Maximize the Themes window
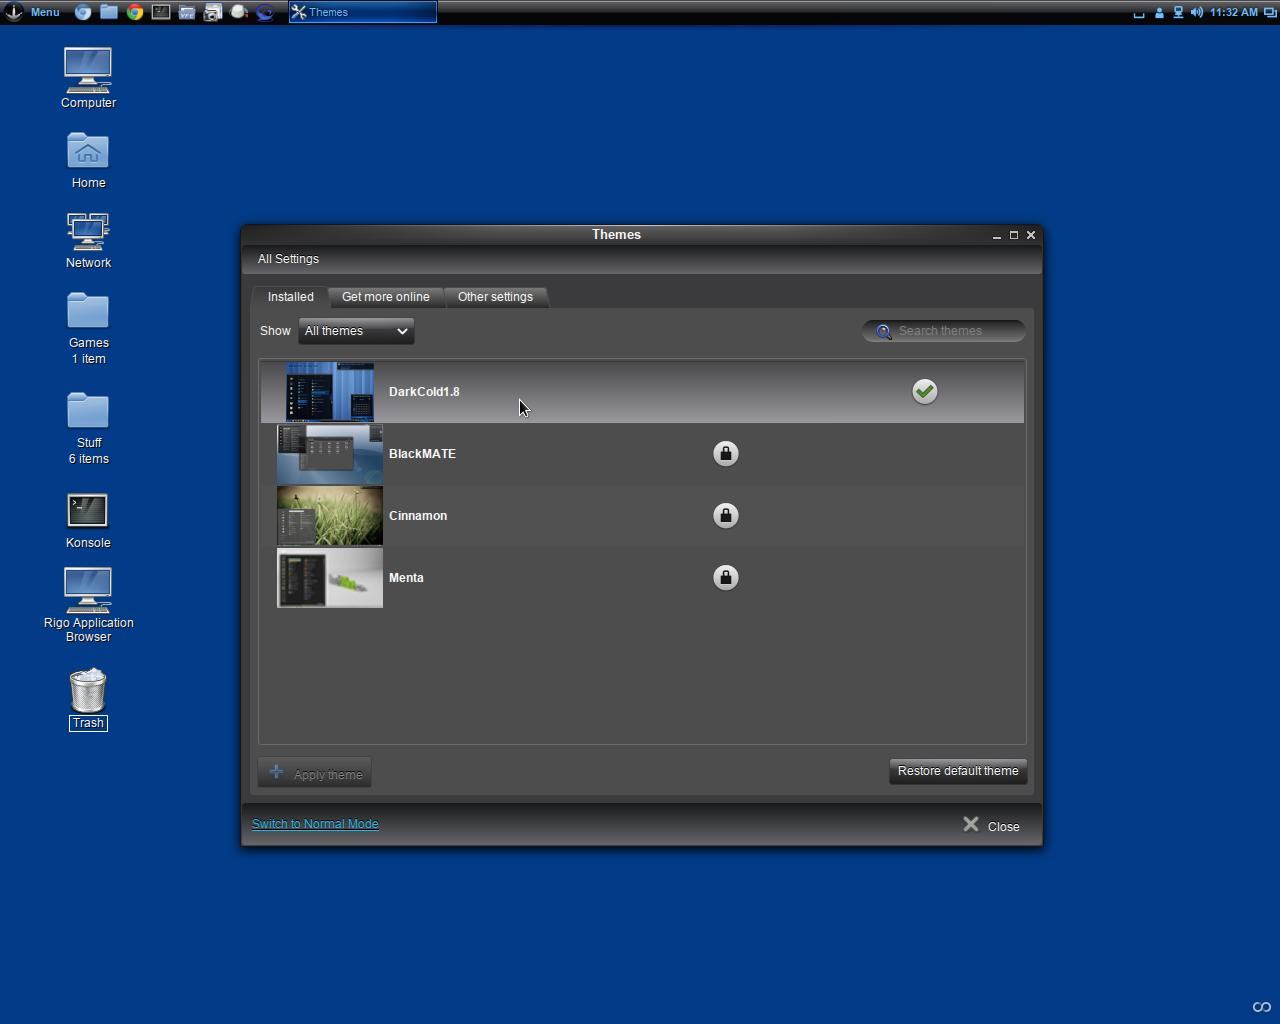The height and width of the screenshot is (1024, 1280). pos(1014,236)
